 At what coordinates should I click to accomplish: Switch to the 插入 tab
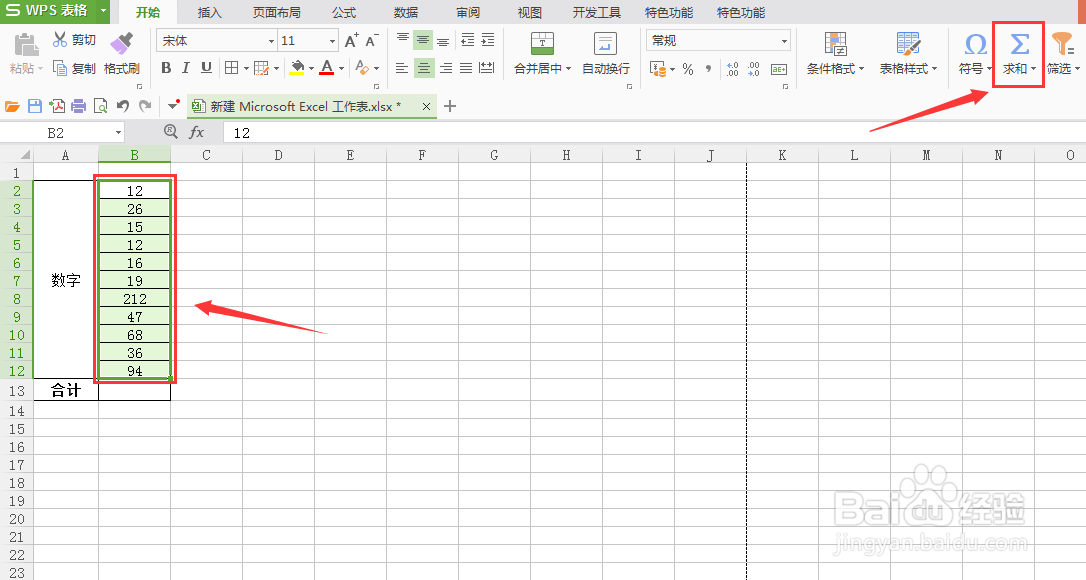[209, 12]
